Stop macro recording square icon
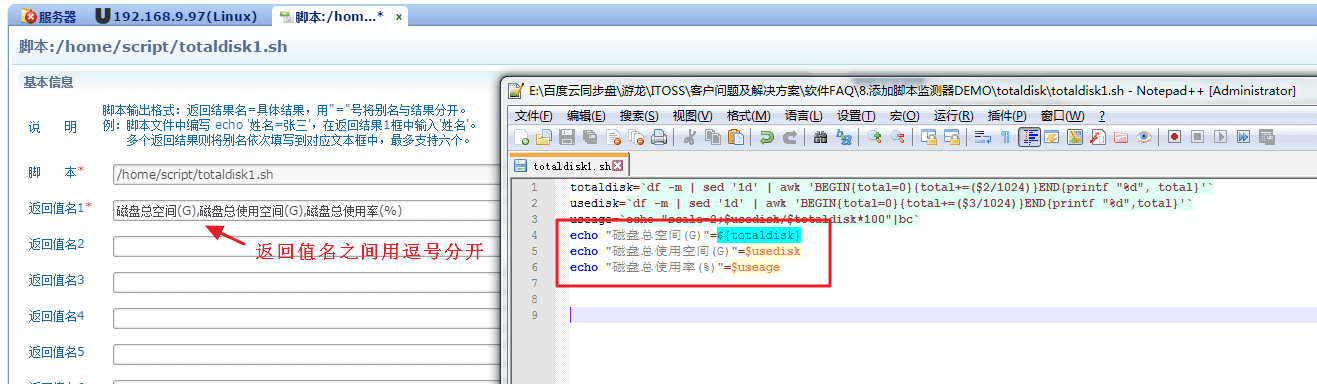1317x384 pixels. (x=1197, y=137)
